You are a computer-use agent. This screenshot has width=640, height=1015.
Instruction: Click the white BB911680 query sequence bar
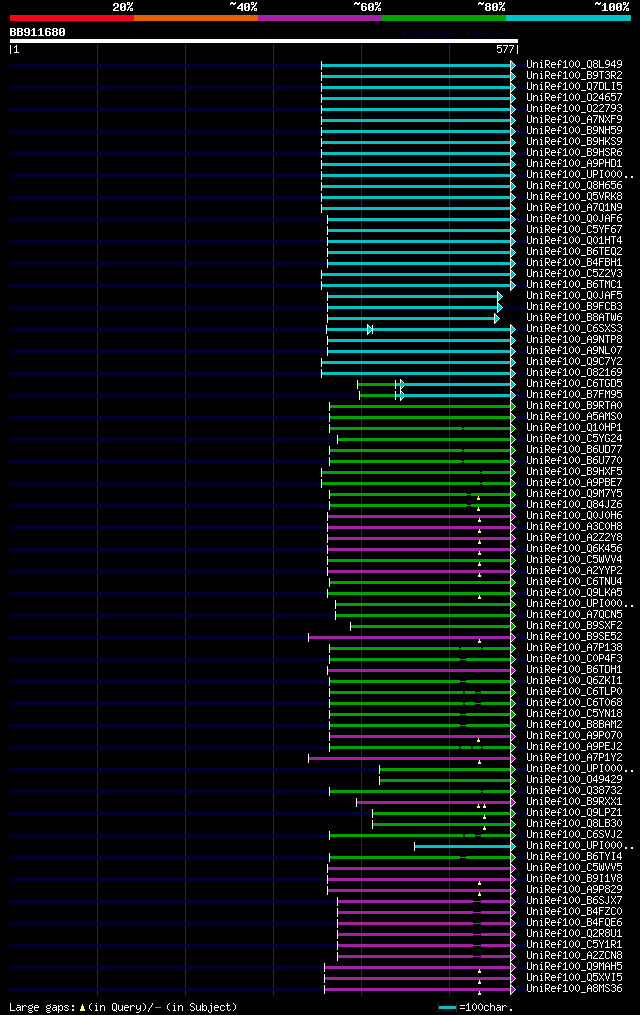click(x=263, y=41)
